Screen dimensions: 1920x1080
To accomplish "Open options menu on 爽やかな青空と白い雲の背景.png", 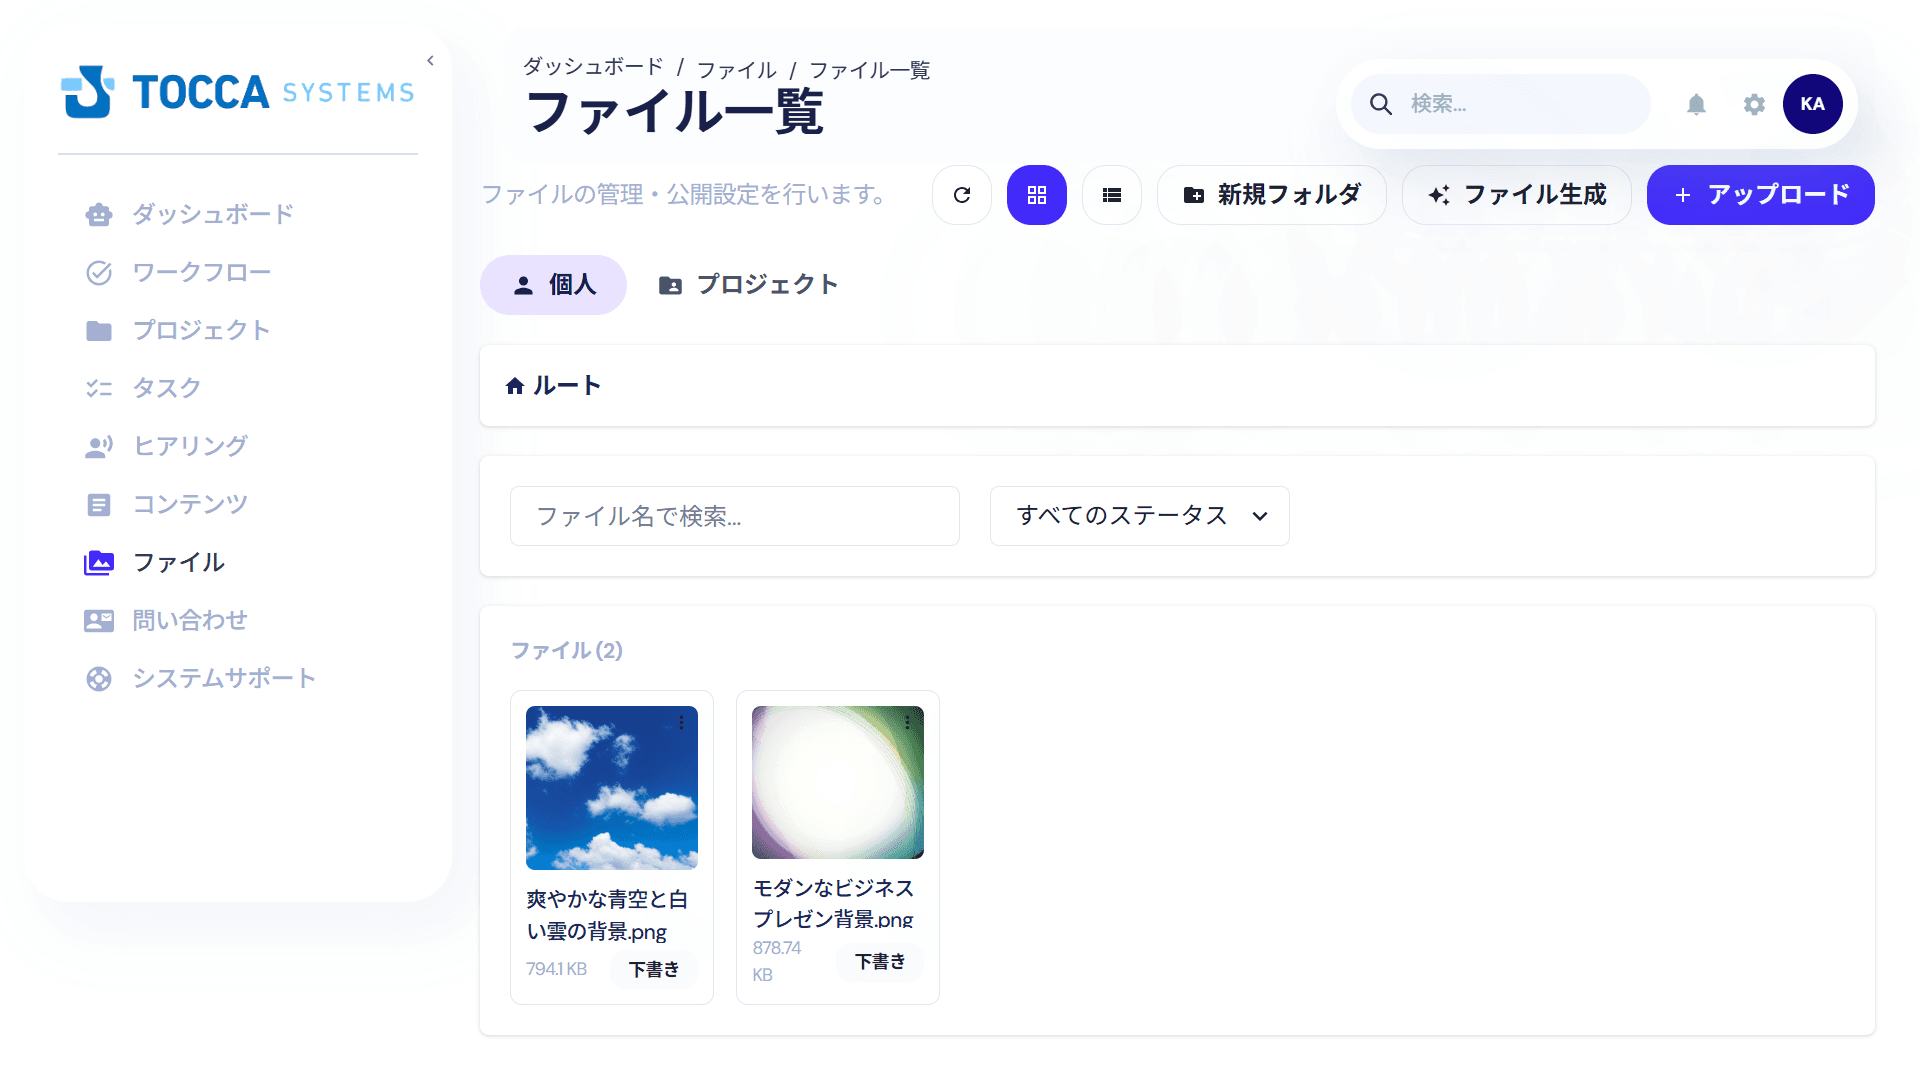I will click(681, 723).
